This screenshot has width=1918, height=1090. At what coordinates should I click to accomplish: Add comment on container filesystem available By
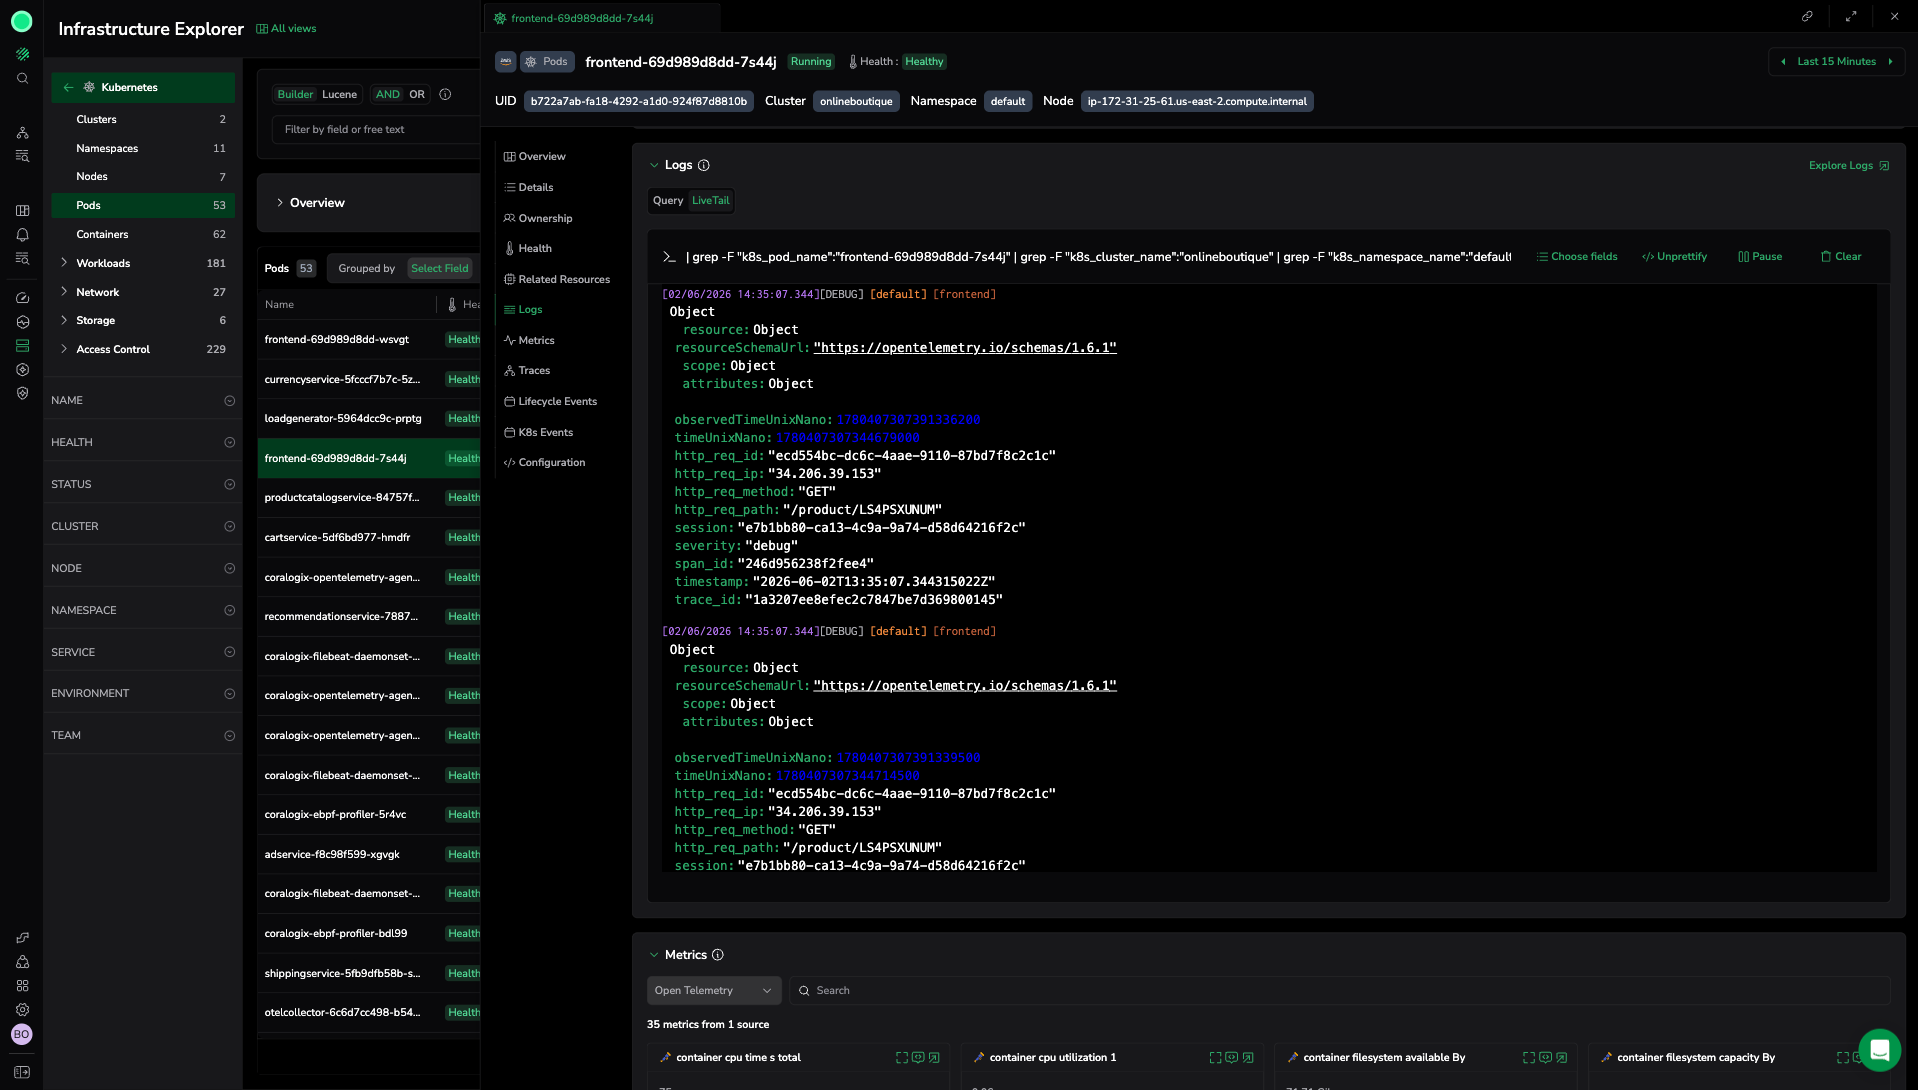(x=1545, y=1058)
